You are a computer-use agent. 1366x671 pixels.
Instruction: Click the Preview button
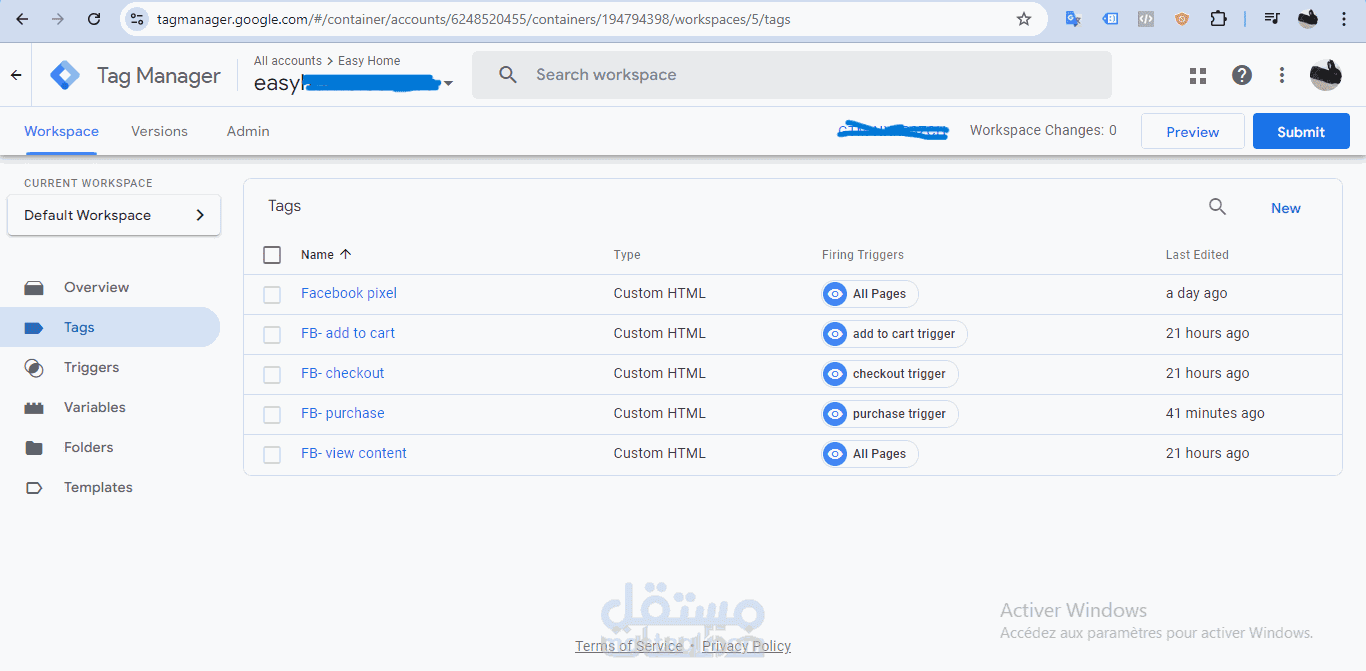[x=1192, y=131]
